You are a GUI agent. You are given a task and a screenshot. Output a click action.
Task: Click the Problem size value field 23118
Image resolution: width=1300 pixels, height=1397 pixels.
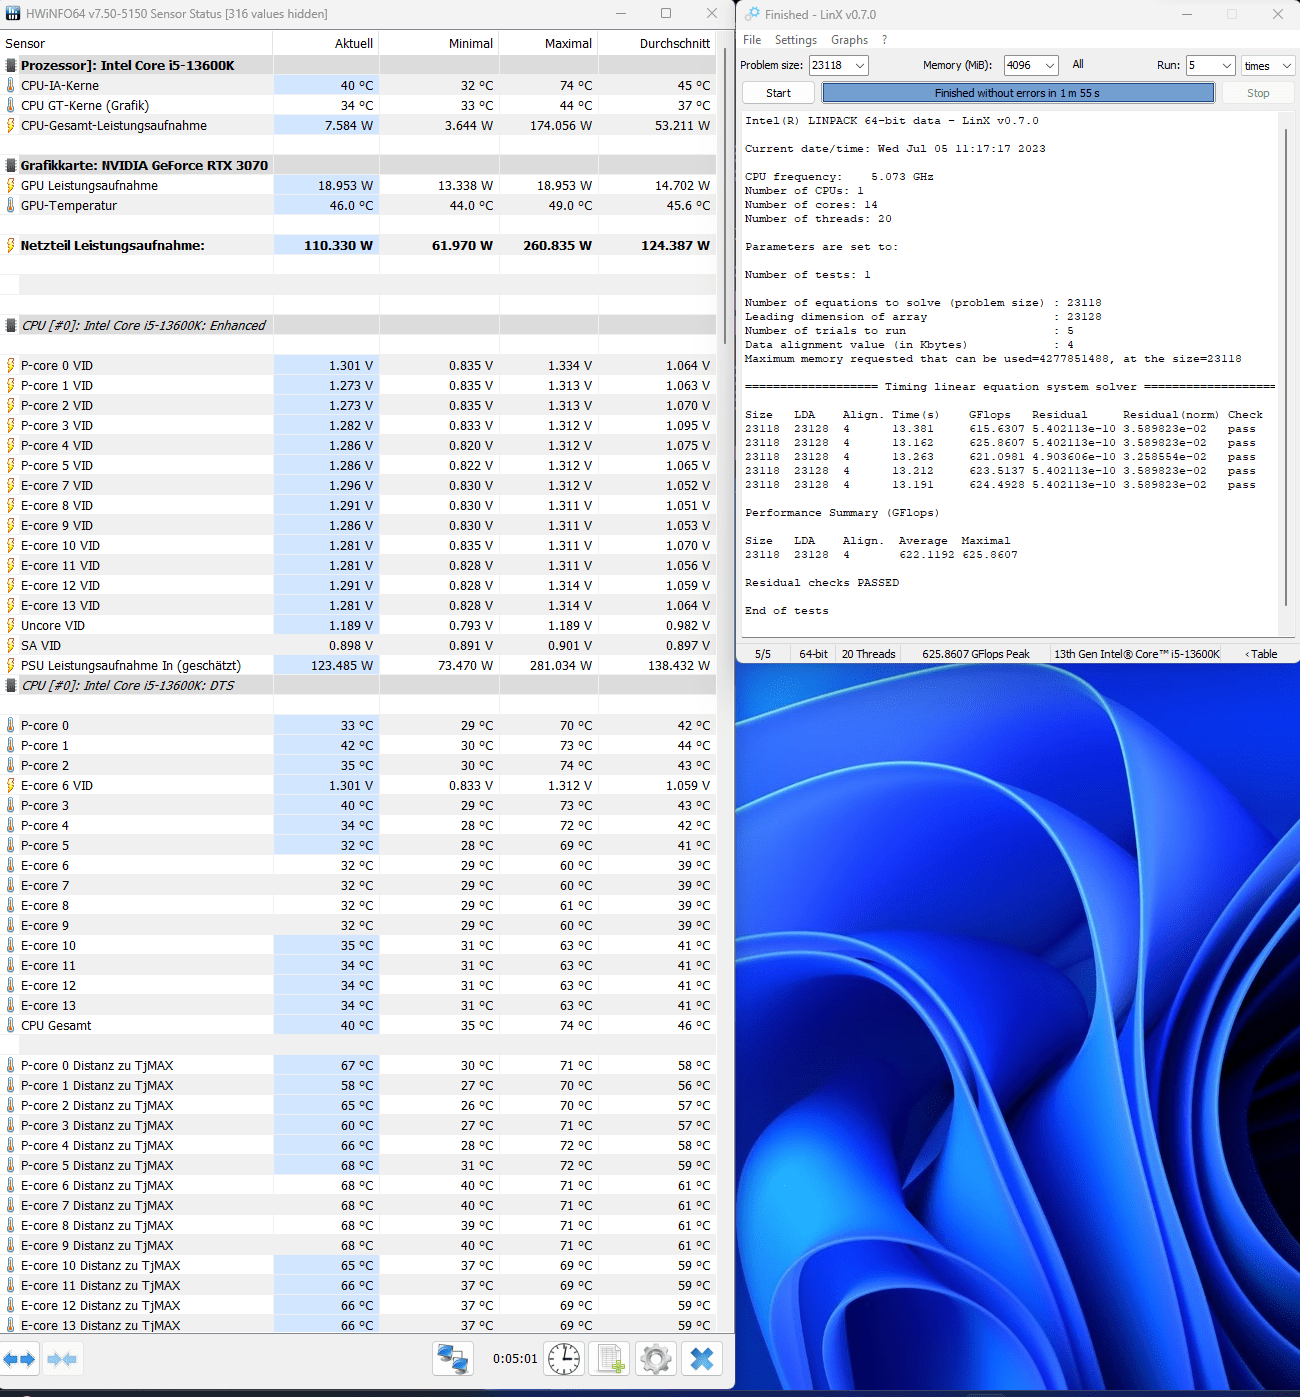click(x=830, y=65)
